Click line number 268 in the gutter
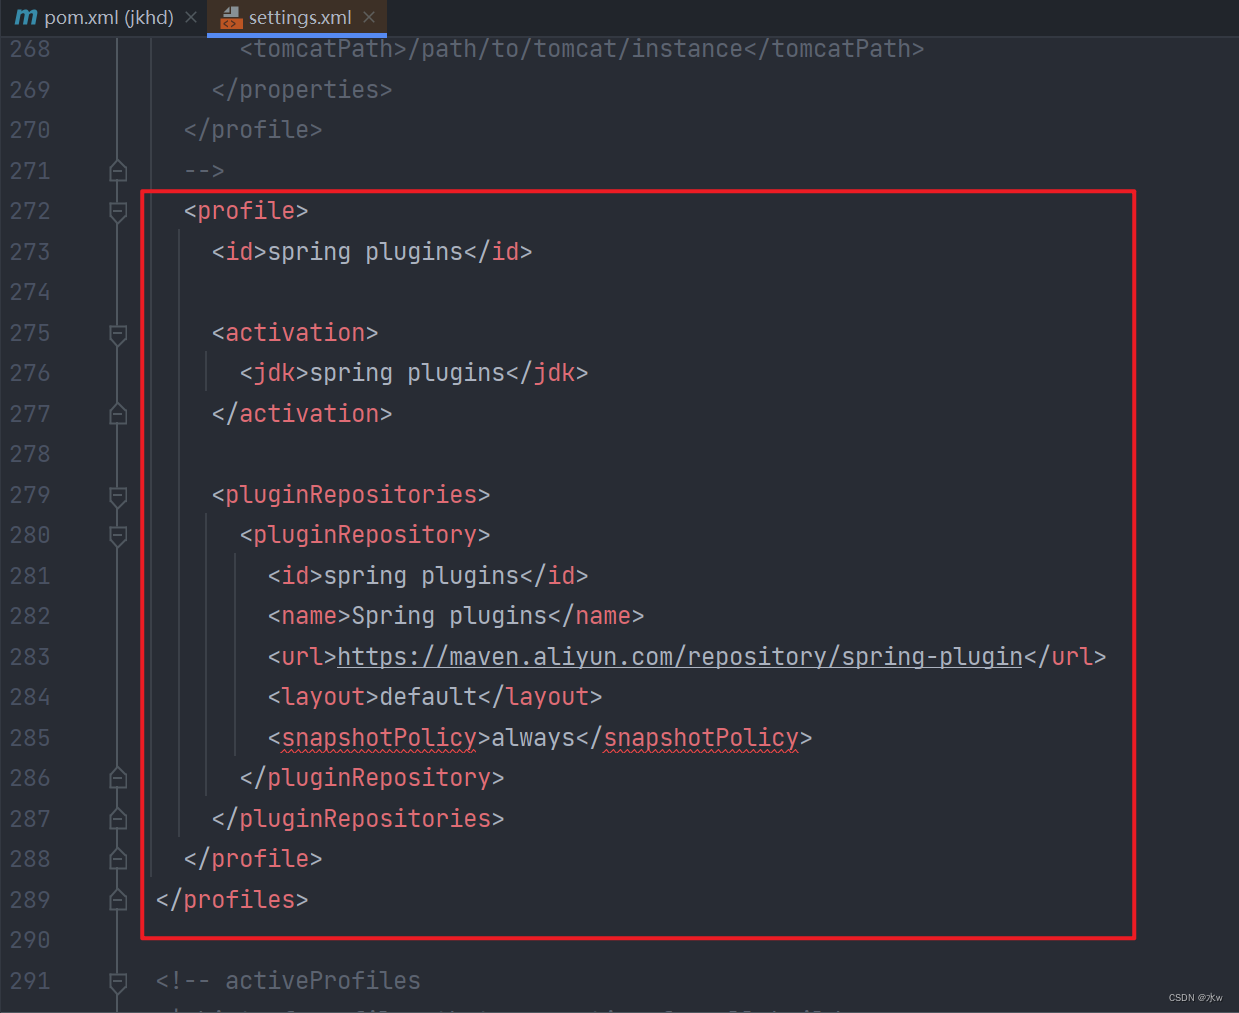 30,49
